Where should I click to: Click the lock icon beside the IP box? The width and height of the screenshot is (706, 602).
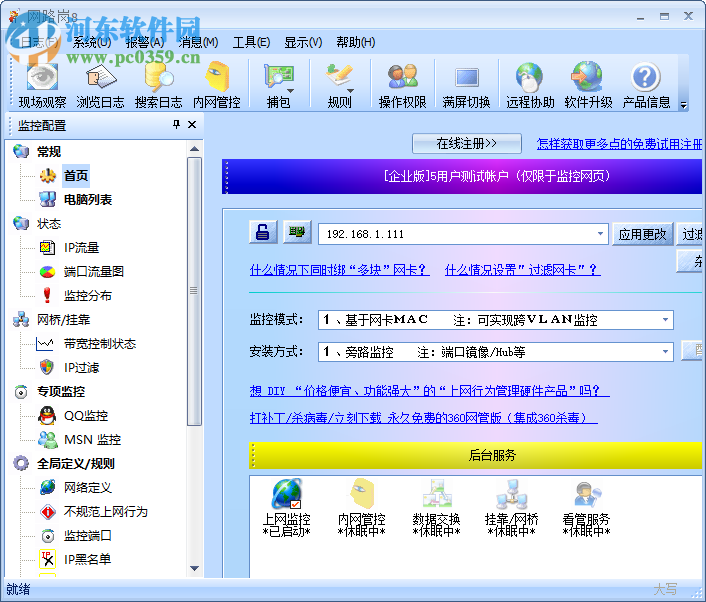tap(263, 232)
